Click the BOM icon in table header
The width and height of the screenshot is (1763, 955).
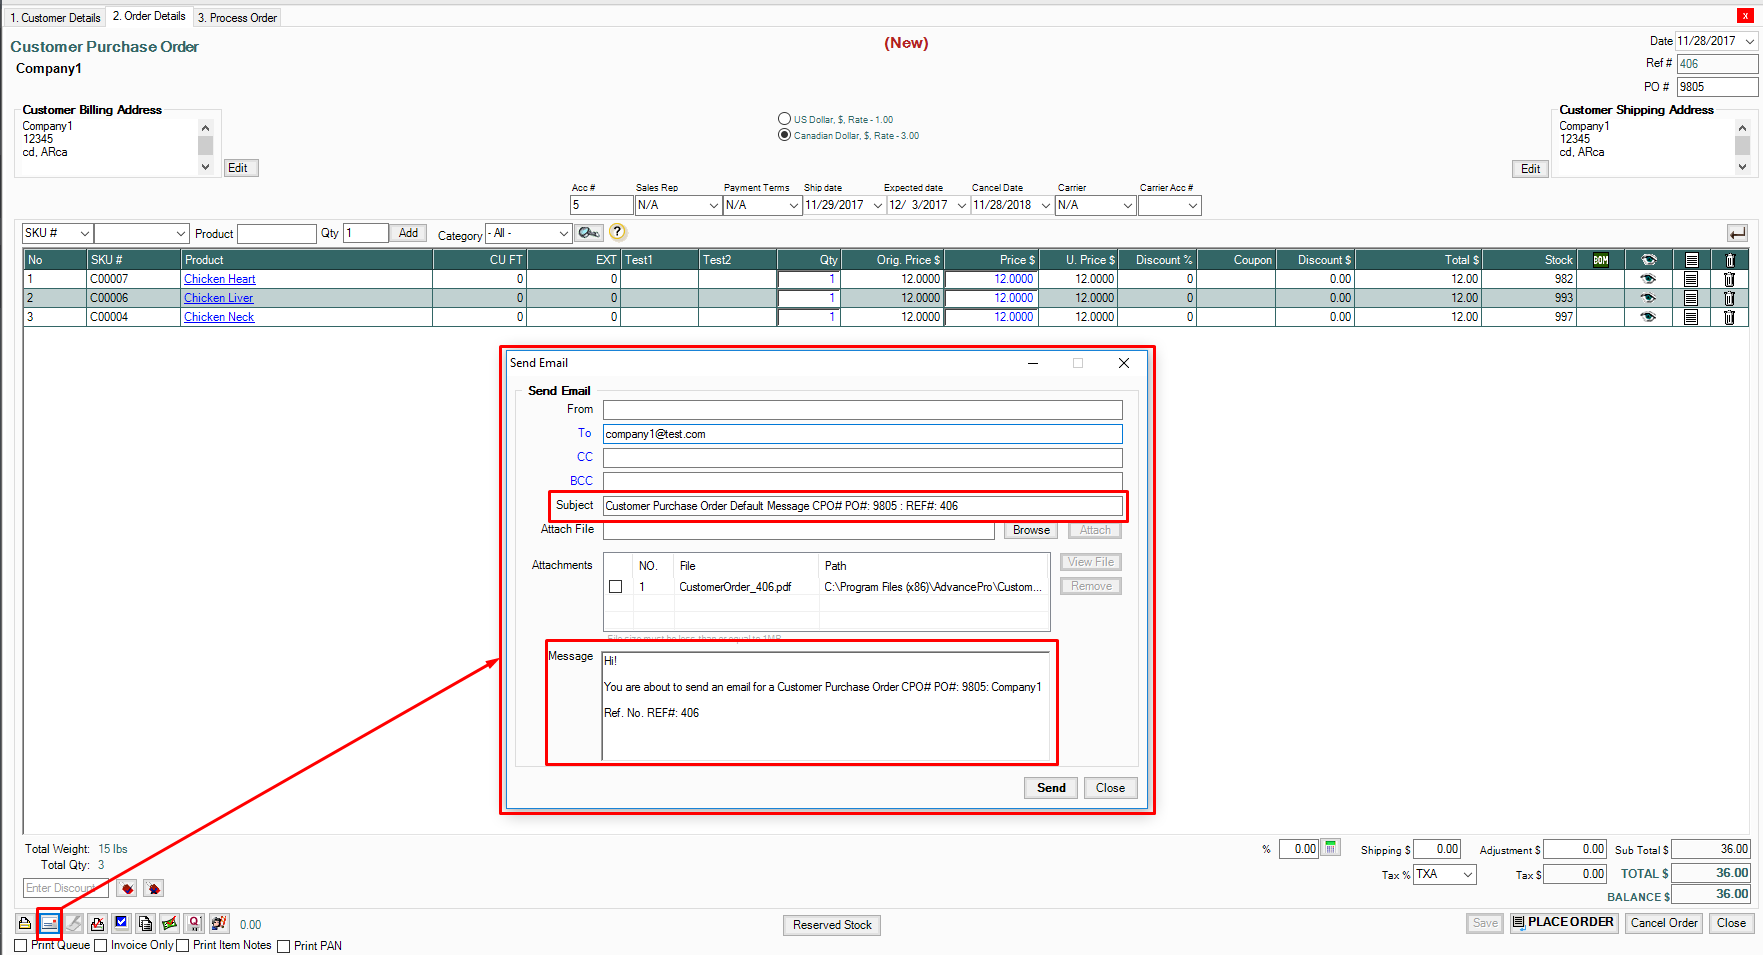point(1601,260)
